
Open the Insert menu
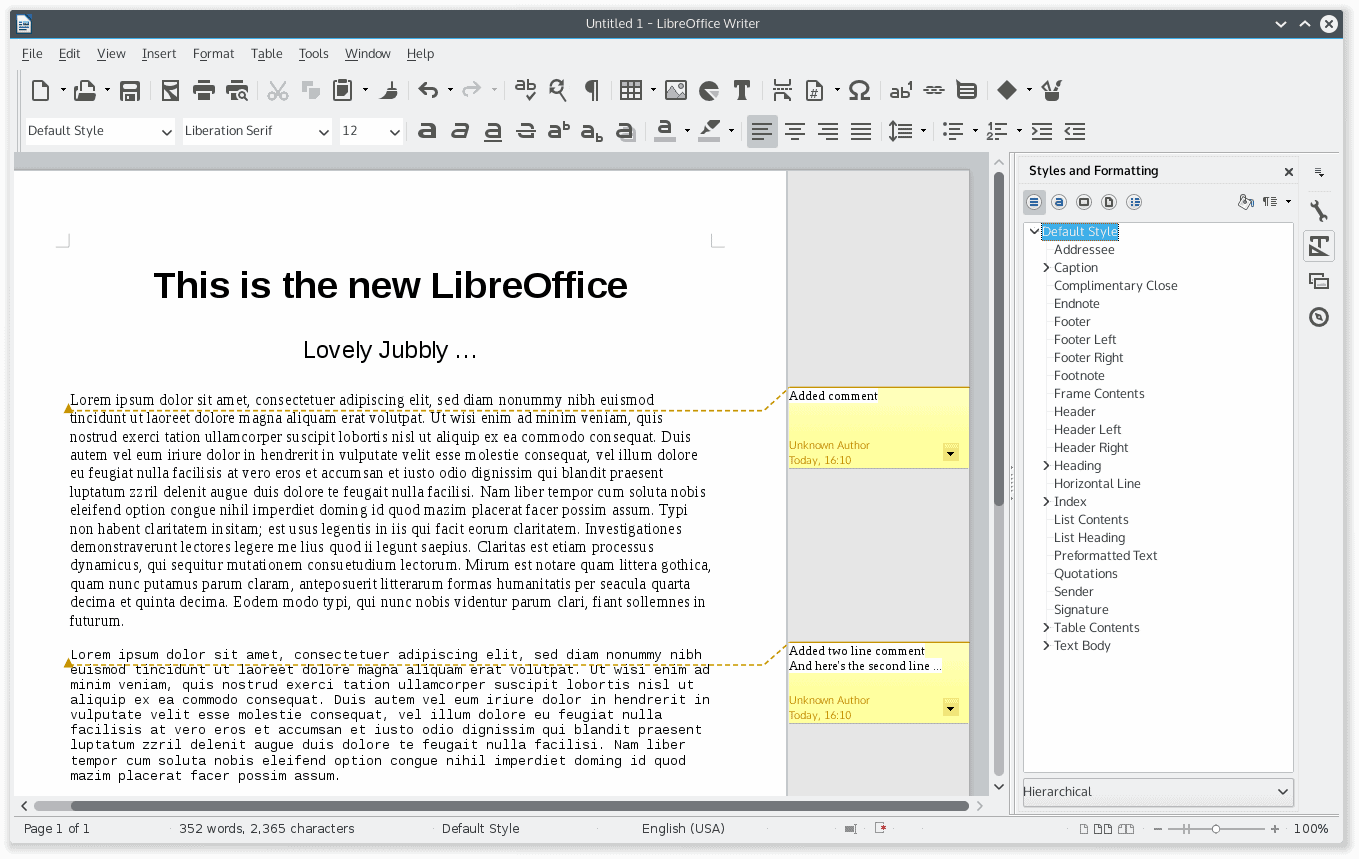pyautogui.click(x=159, y=54)
